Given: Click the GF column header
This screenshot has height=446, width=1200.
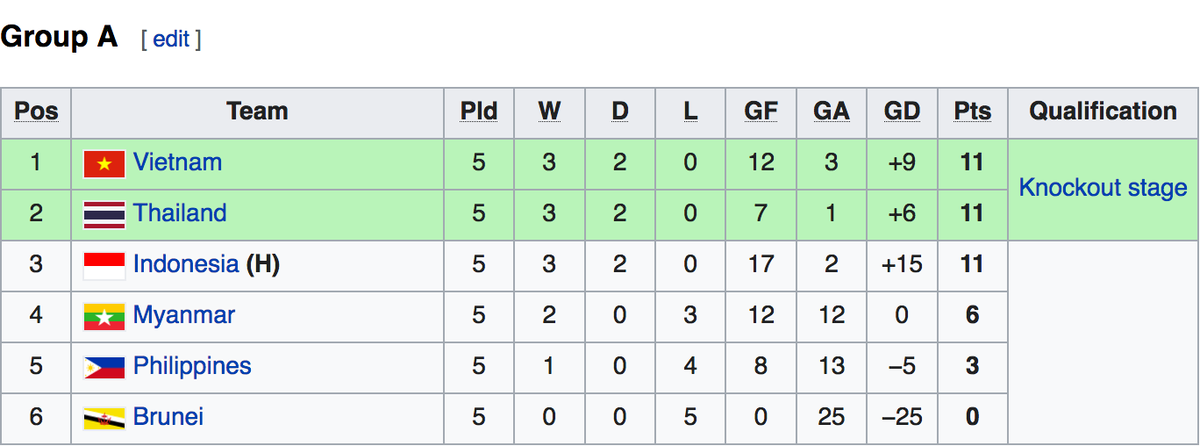Looking at the screenshot, I should 761,112.
